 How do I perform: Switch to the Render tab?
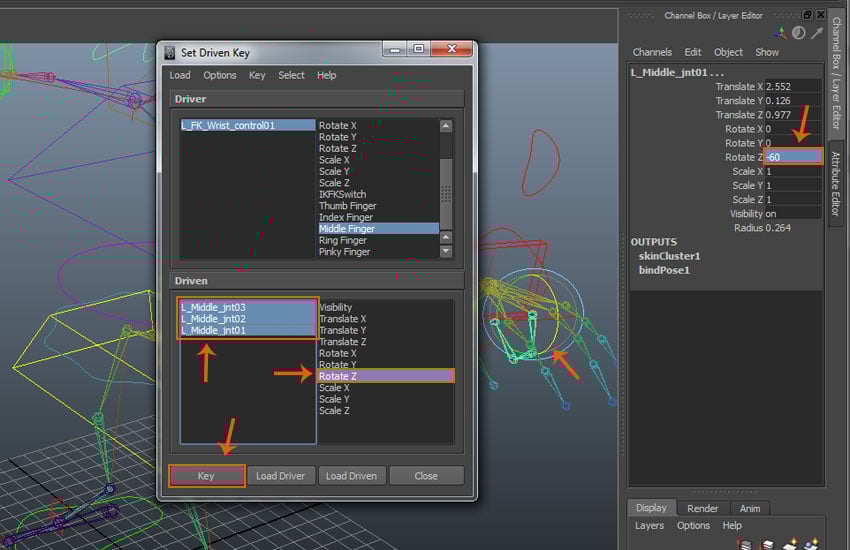(702, 508)
